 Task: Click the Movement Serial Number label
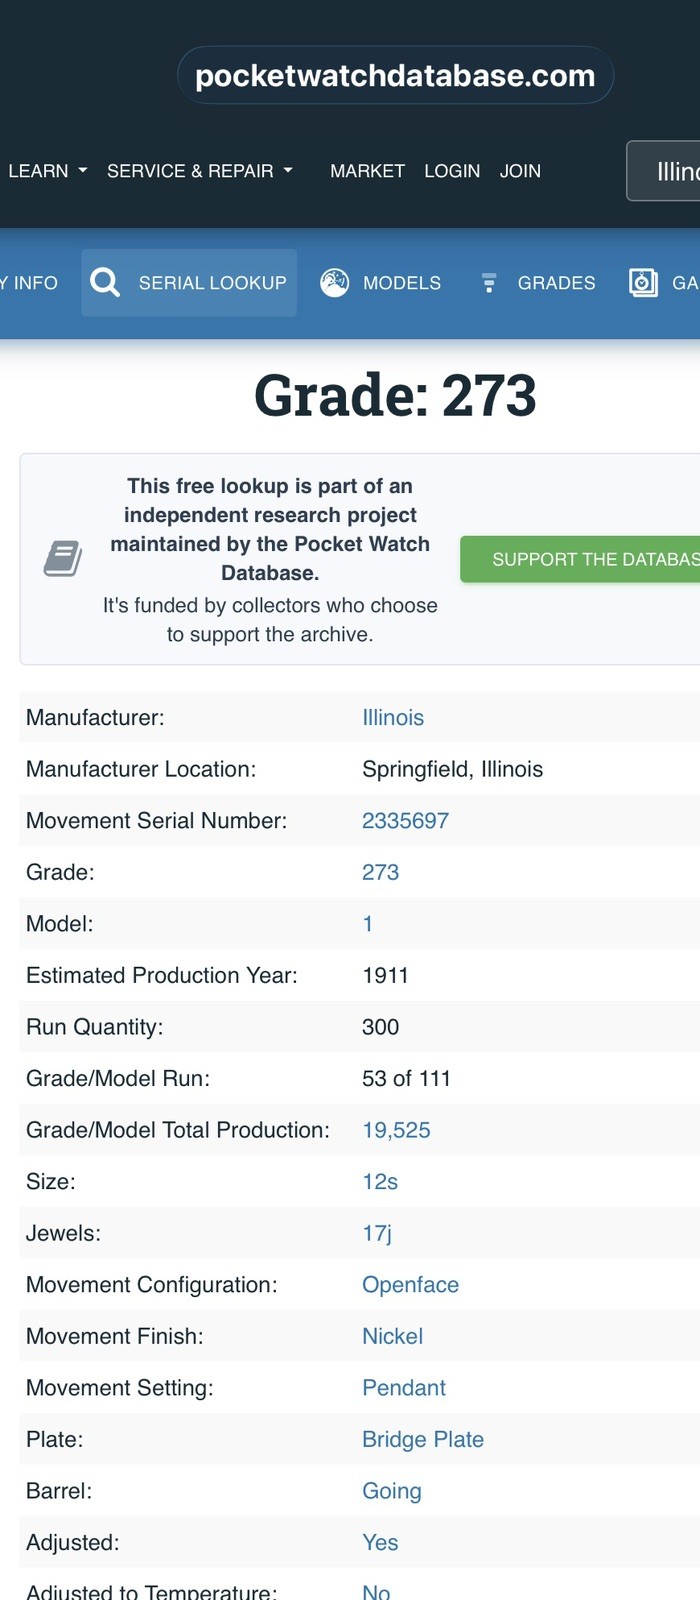pos(156,820)
